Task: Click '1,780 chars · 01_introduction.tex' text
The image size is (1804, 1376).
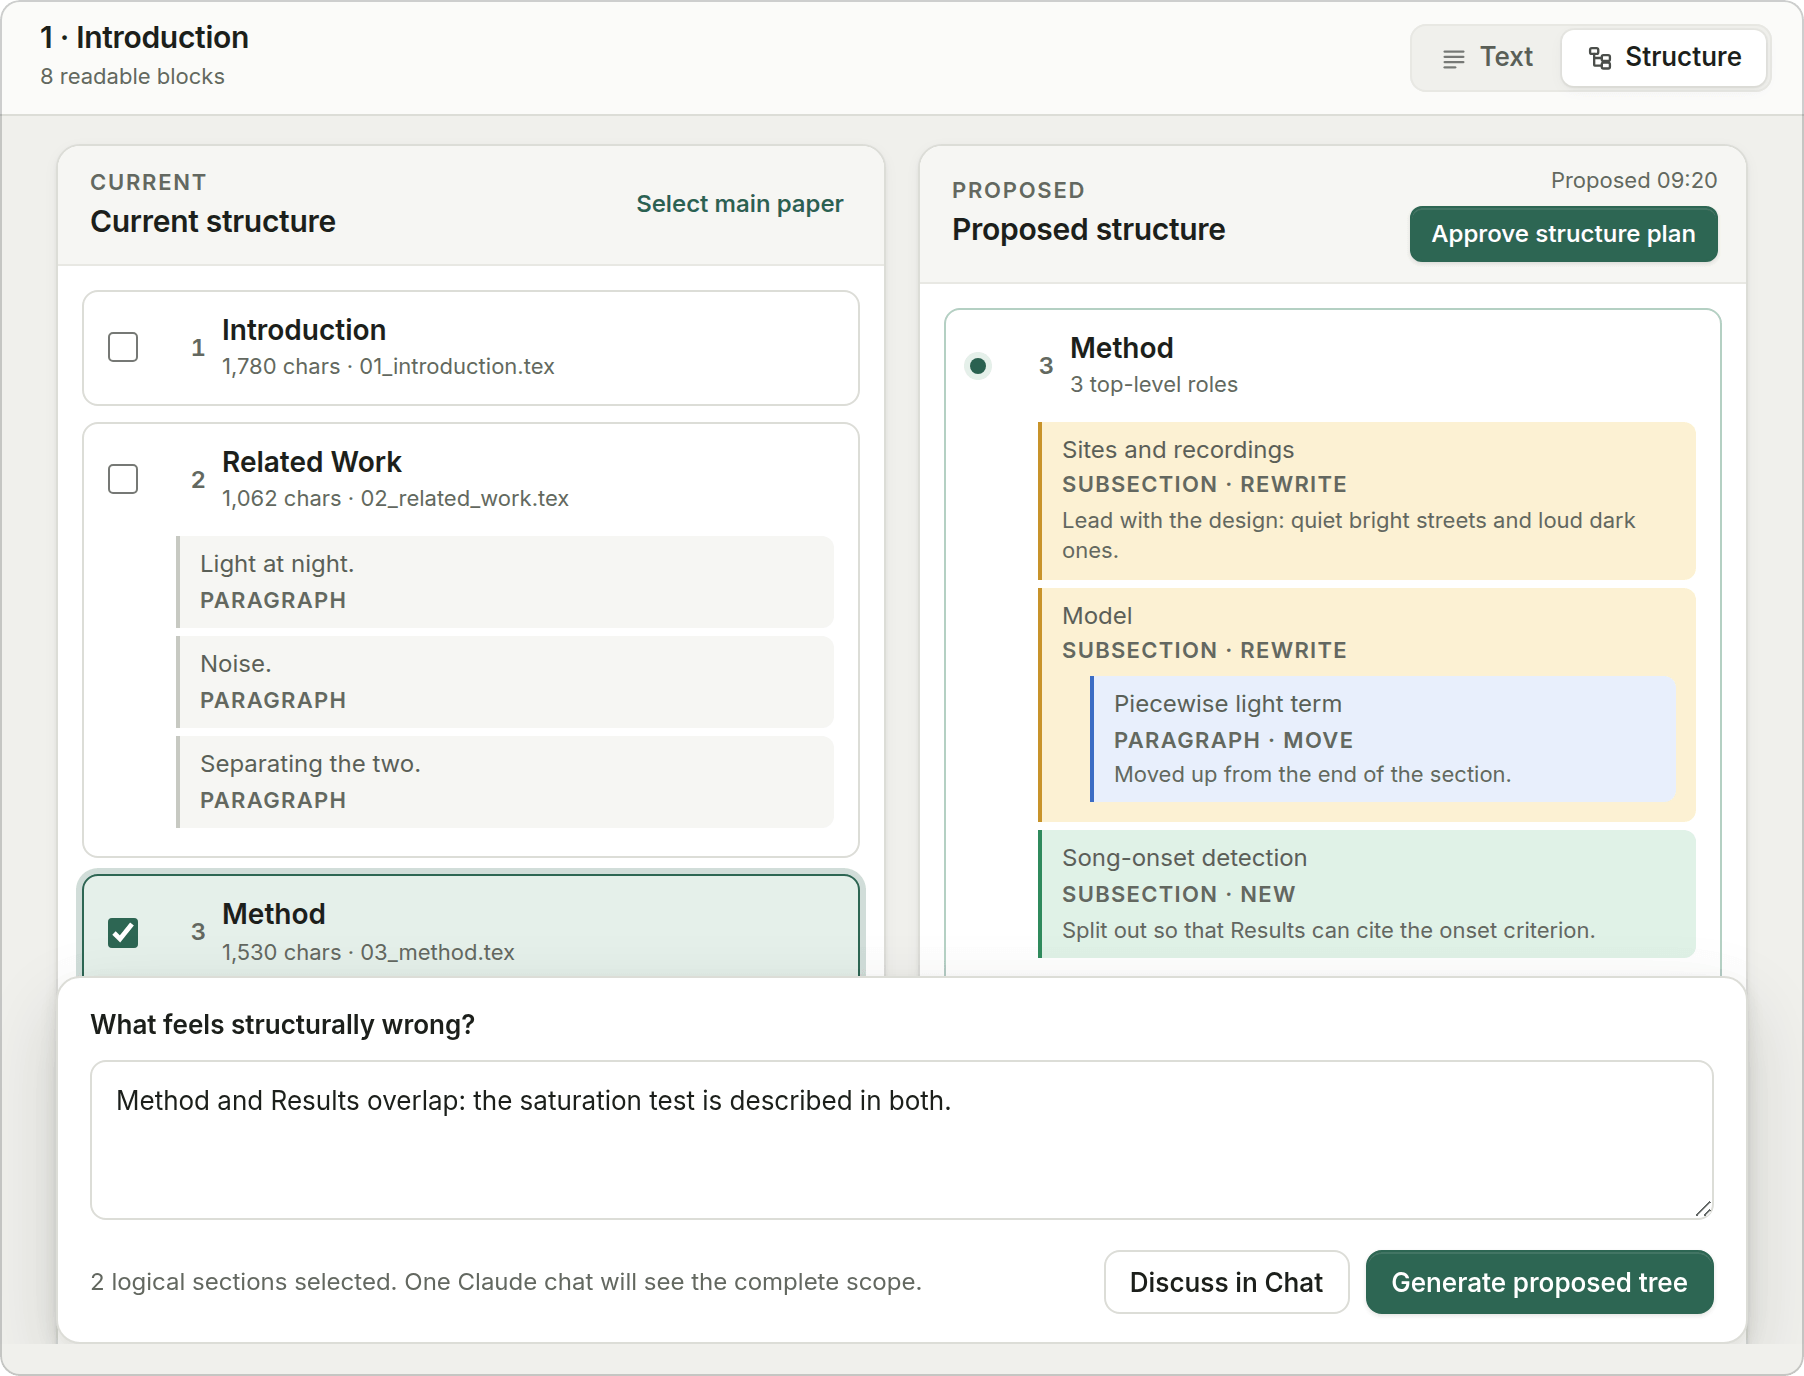Action: click(x=388, y=367)
